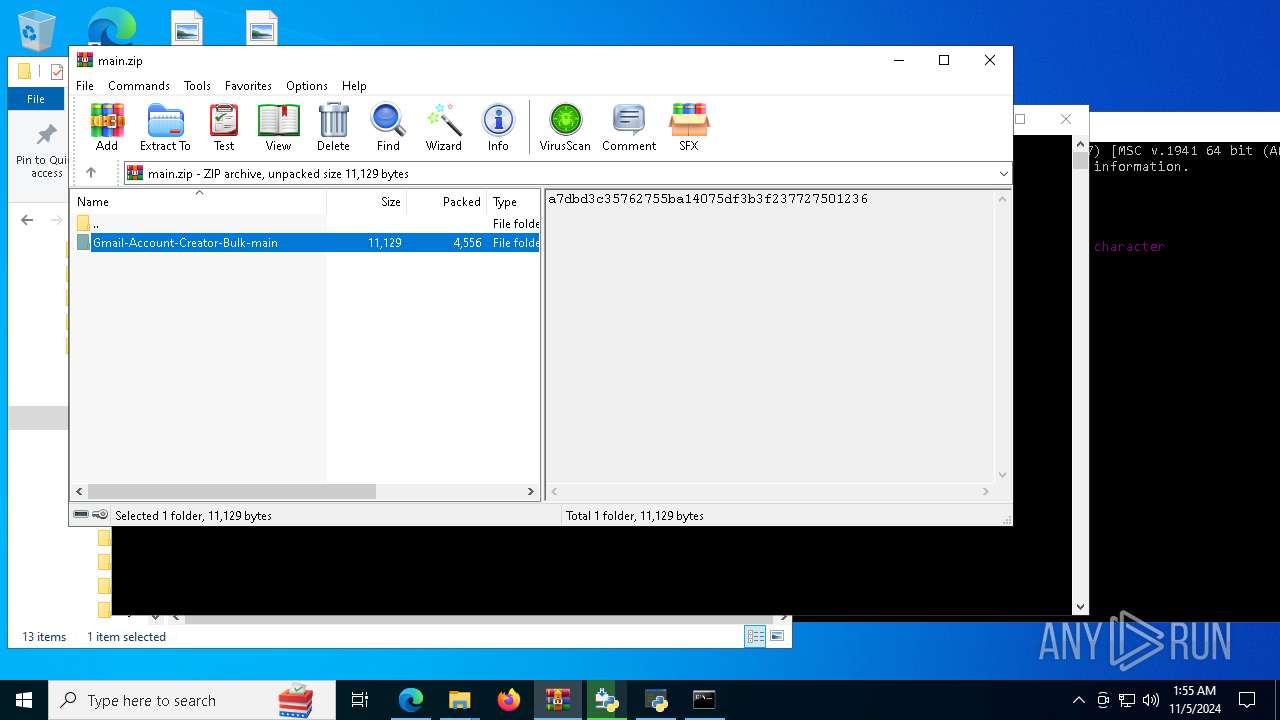Open the Windows Start menu
Viewport: 1280px width, 720px height.
tap(24, 700)
